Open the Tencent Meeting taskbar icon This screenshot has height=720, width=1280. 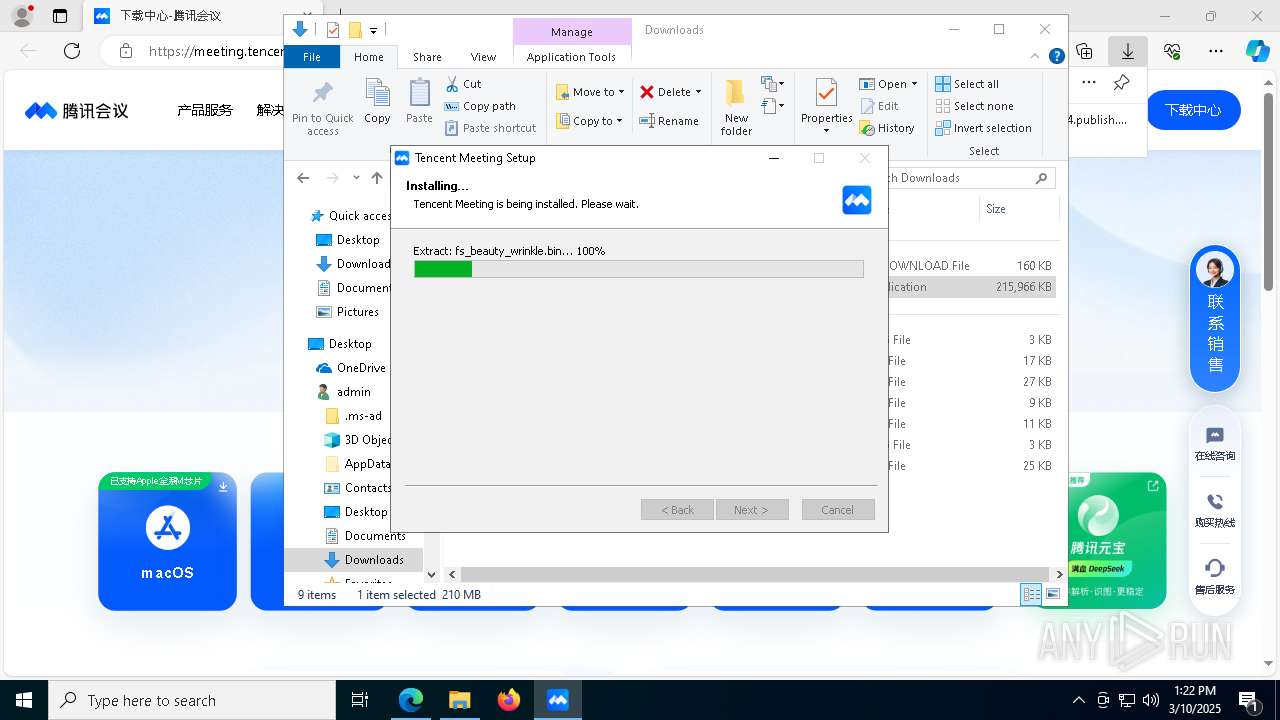pos(558,700)
